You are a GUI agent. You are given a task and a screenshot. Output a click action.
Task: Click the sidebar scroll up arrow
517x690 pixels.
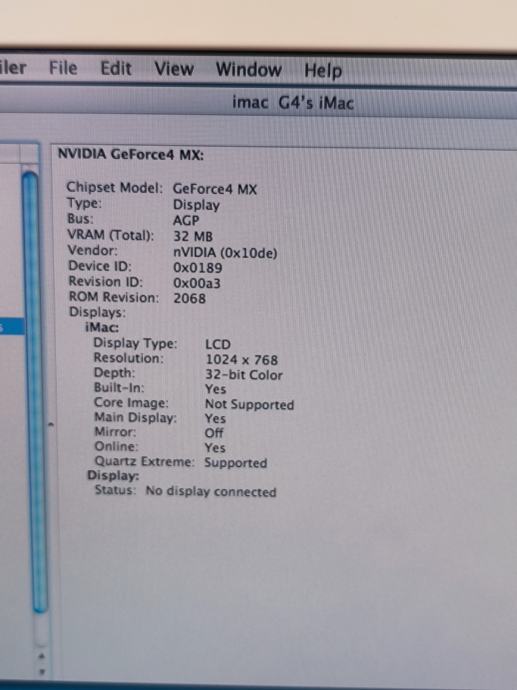(42, 656)
